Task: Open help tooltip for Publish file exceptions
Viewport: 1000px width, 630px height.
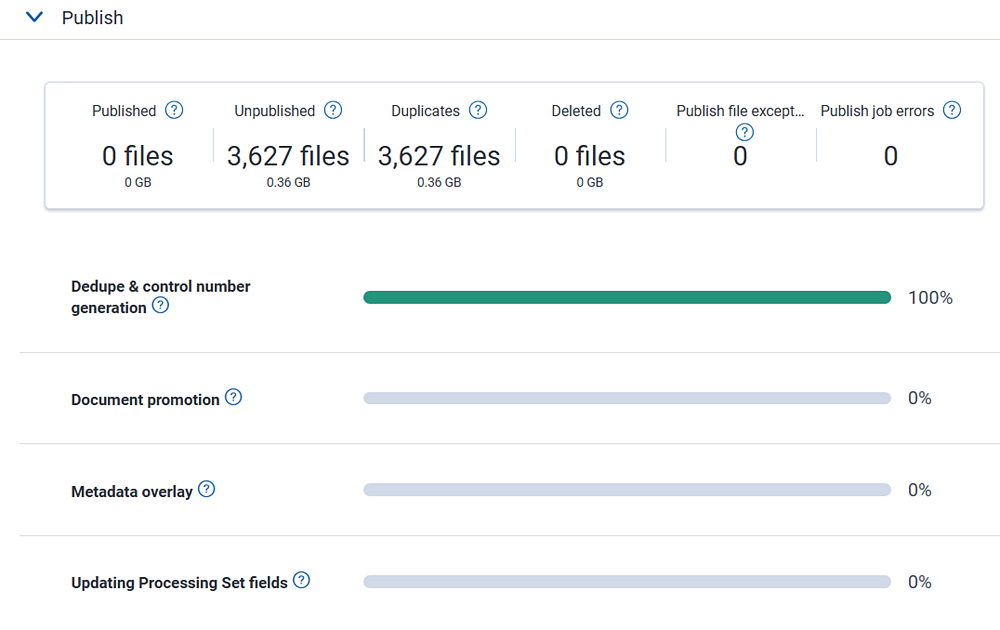Action: 743,131
